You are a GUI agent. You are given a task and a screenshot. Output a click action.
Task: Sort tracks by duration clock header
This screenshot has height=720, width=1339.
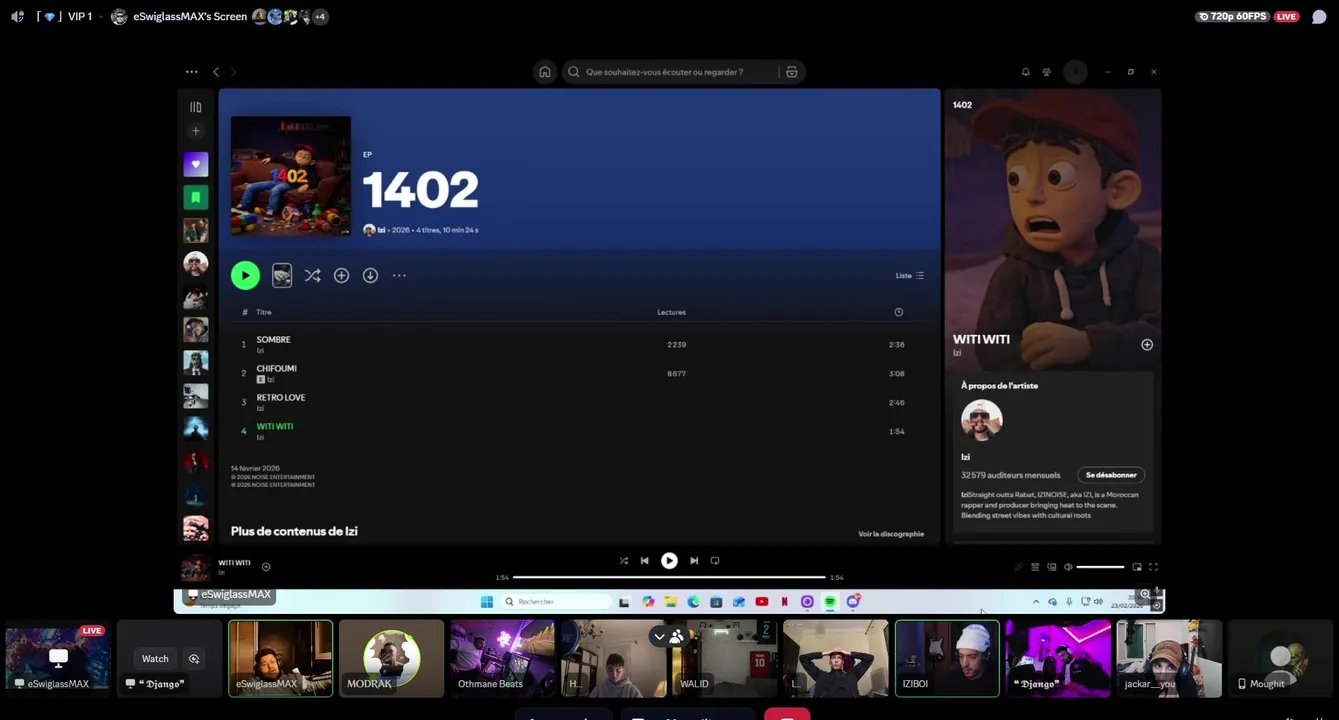click(x=898, y=312)
